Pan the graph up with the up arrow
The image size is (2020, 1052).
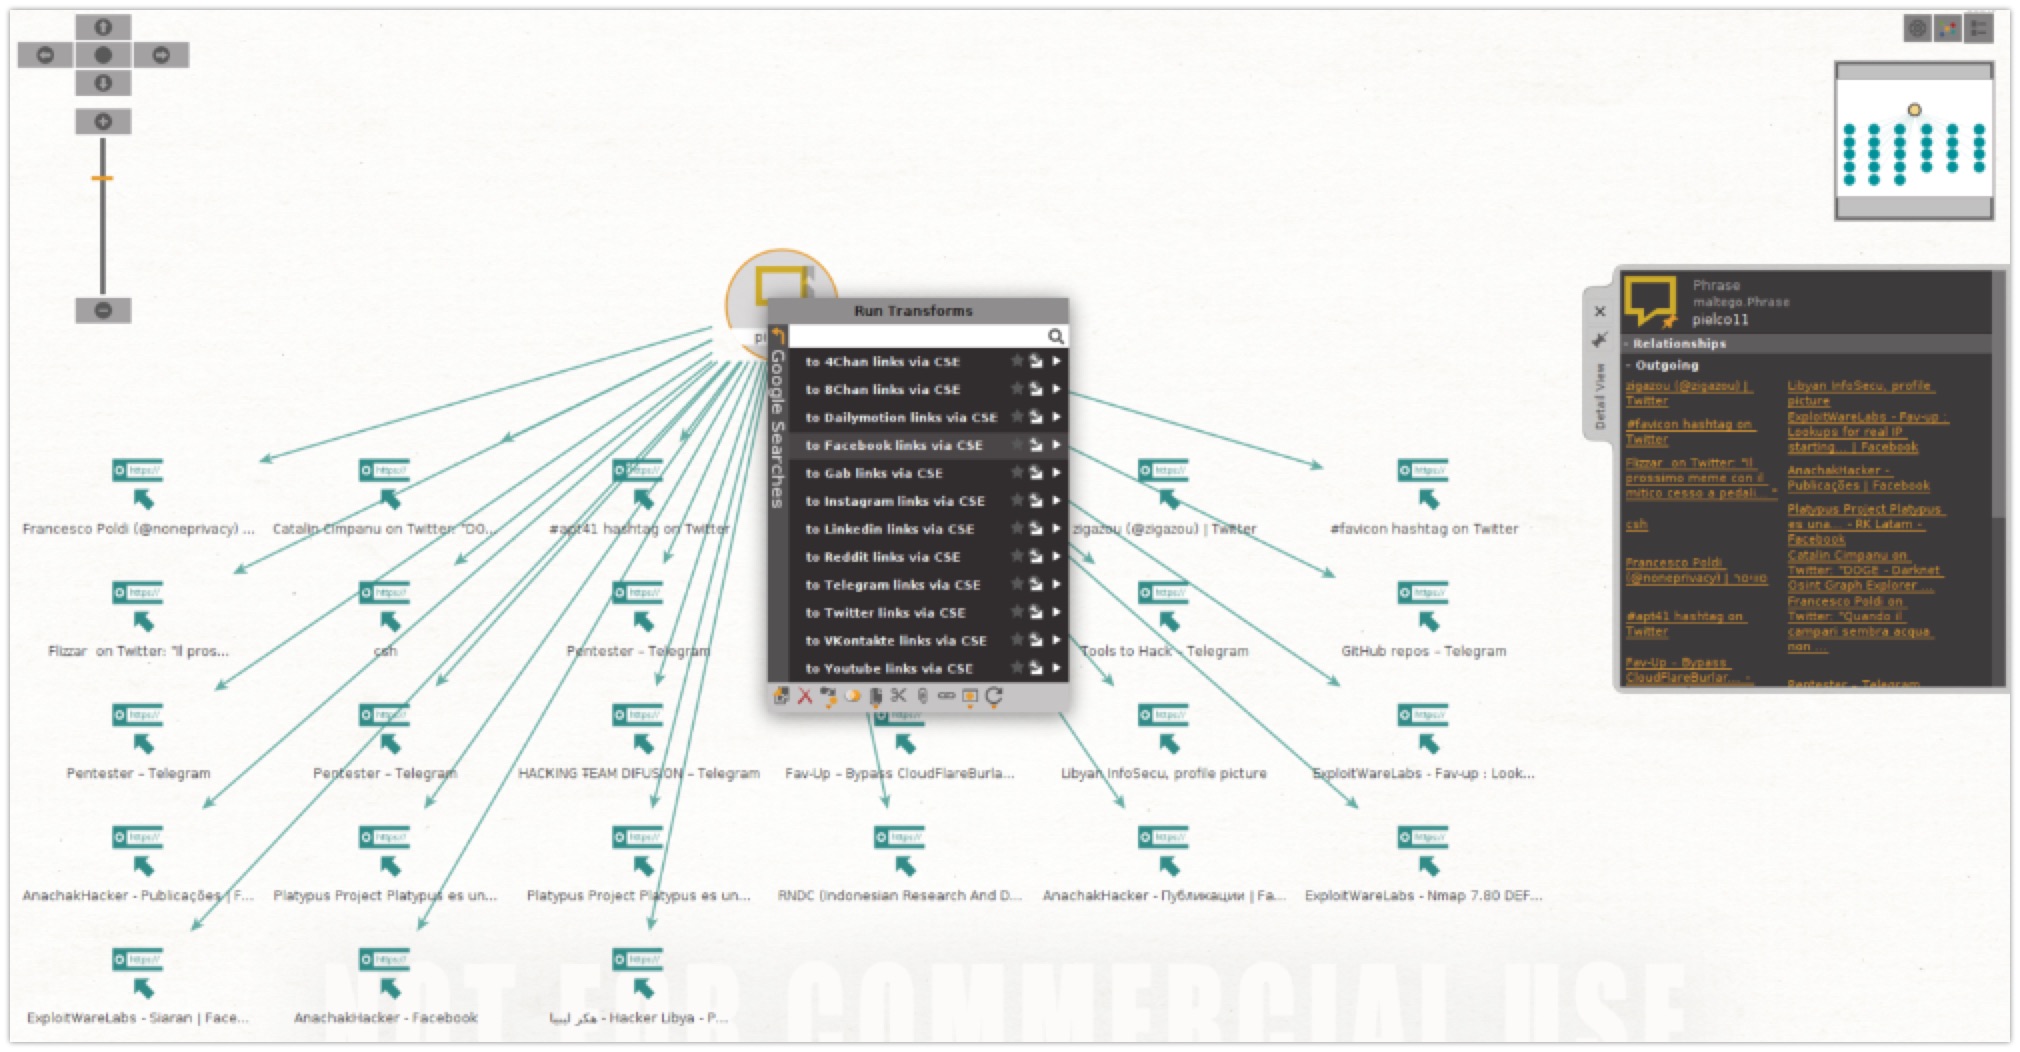[x=103, y=27]
